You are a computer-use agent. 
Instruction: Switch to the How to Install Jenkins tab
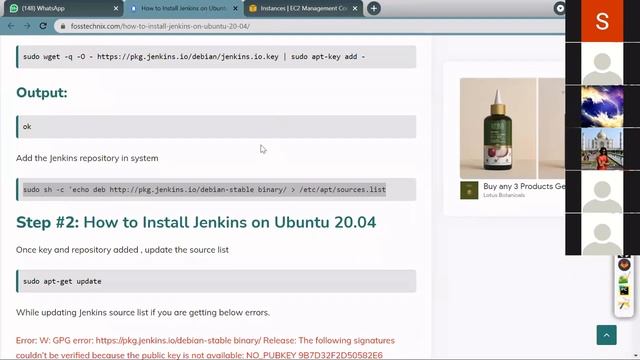pyautogui.click(x=184, y=8)
